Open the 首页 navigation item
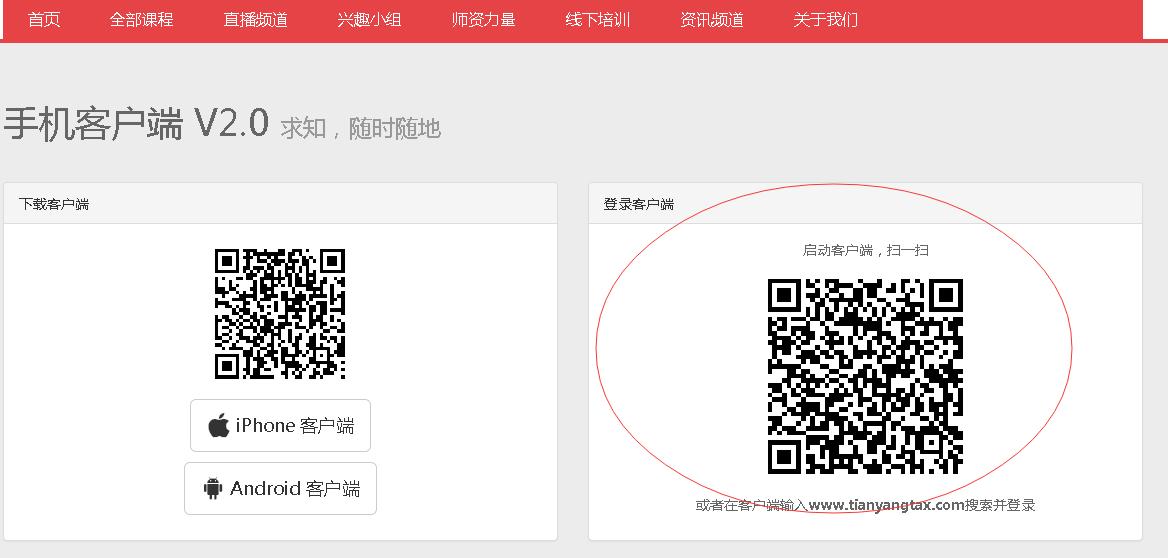The width and height of the screenshot is (1168, 558). 44,20
